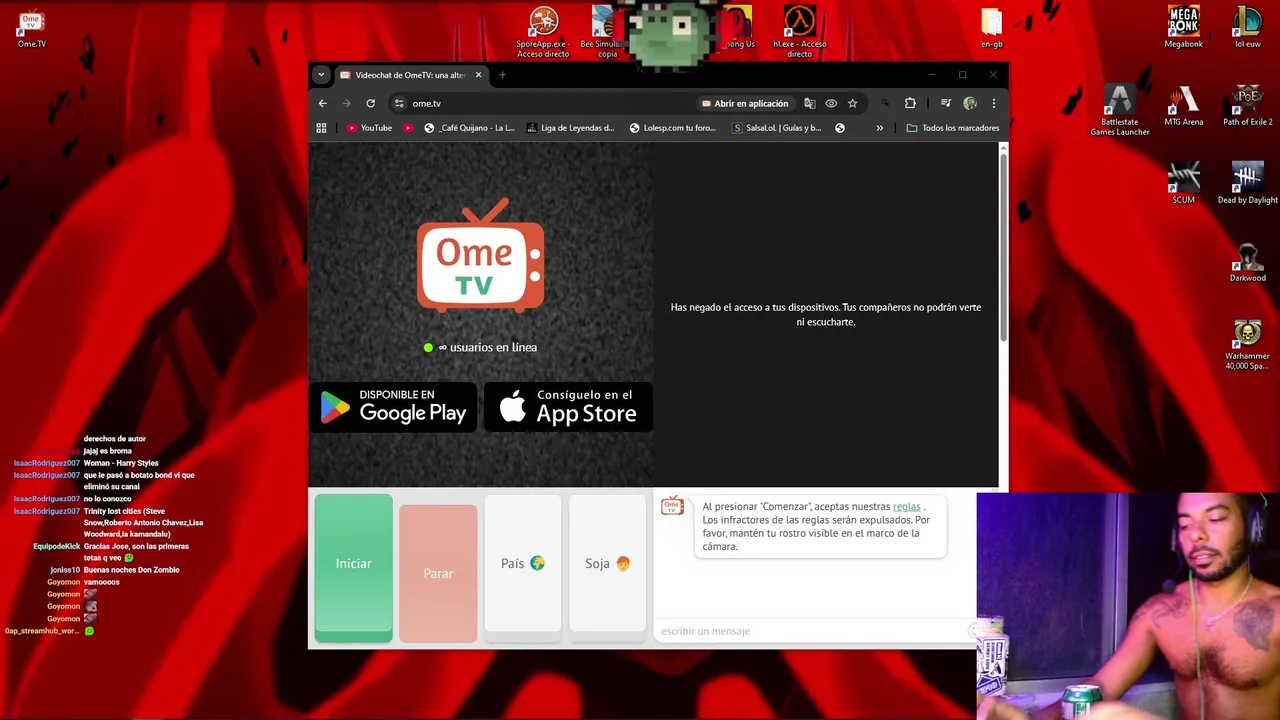The height and width of the screenshot is (720, 1280).
Task: Open Chrome three-dot menu
Action: click(x=993, y=103)
